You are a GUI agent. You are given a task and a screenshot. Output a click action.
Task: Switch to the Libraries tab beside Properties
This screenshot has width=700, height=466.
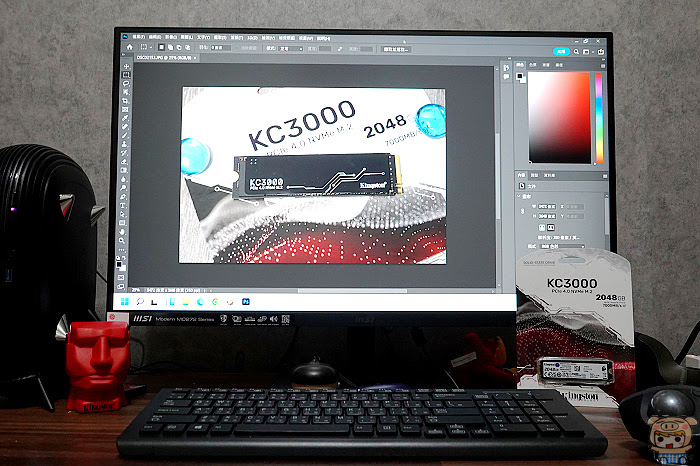(x=549, y=175)
